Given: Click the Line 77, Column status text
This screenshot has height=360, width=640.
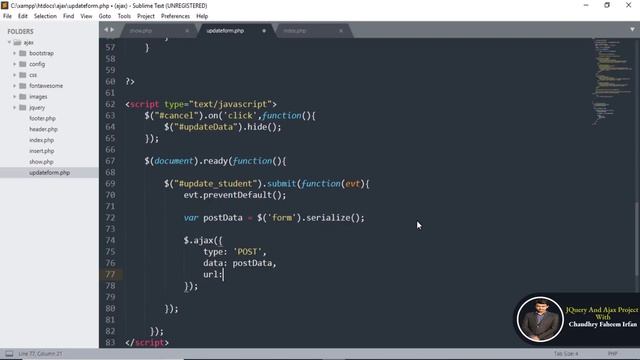Looking at the screenshot, I should coord(40,353).
